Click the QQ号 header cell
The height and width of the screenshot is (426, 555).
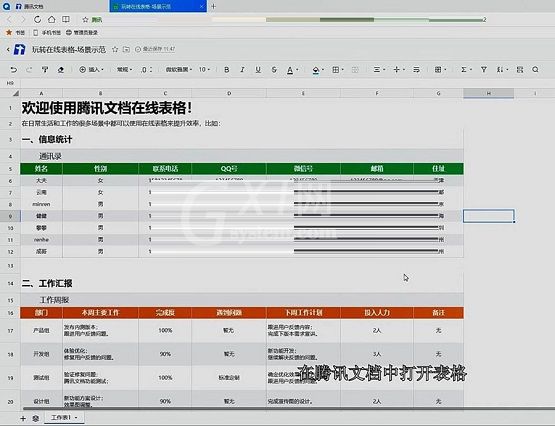[x=229, y=169]
